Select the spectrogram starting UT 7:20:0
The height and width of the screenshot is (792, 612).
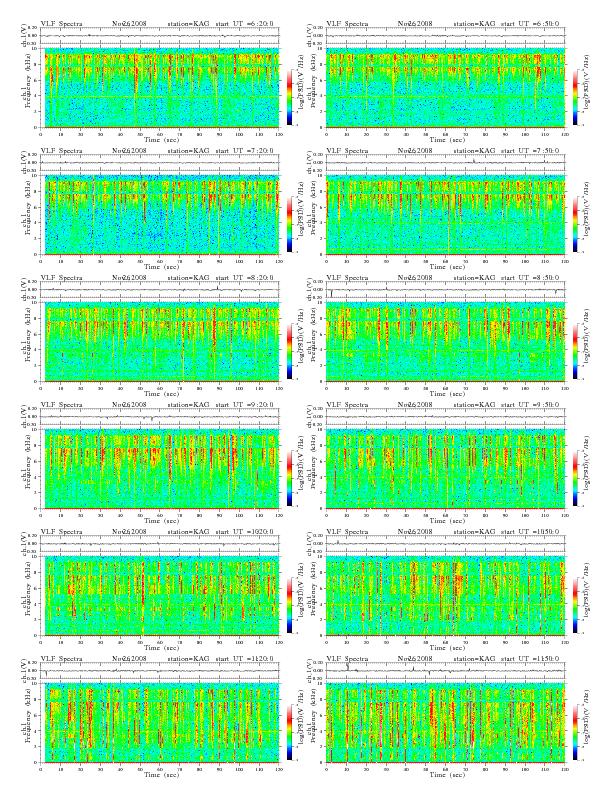pos(160,215)
